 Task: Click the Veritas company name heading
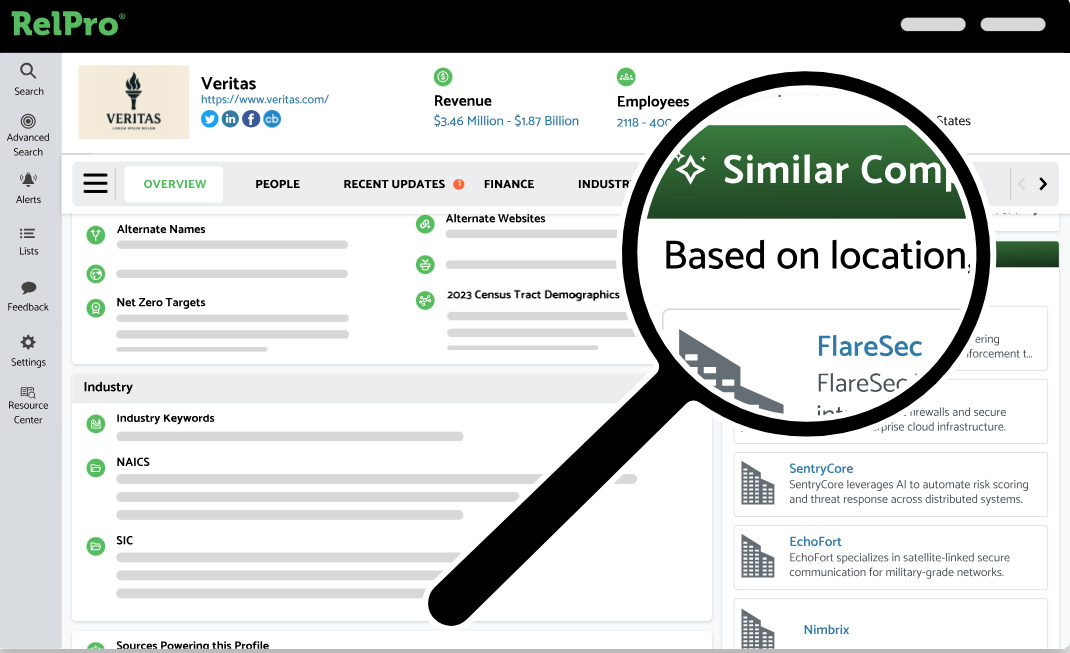tap(229, 83)
